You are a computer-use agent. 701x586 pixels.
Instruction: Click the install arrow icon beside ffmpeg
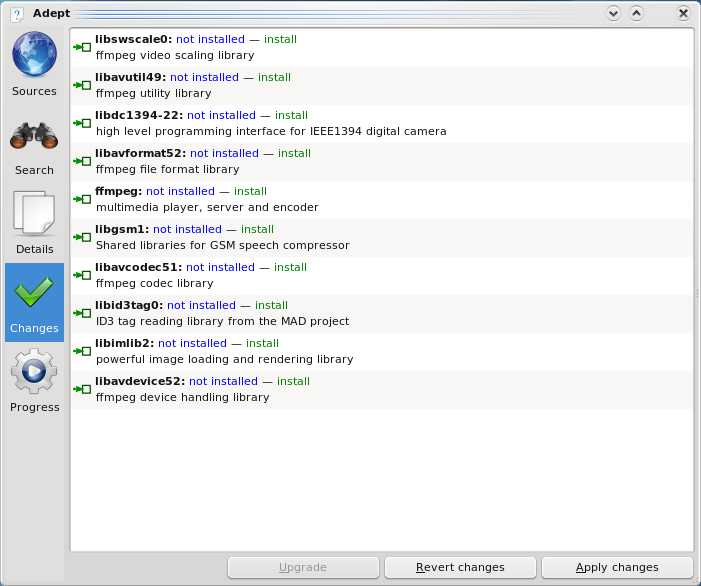(82, 200)
